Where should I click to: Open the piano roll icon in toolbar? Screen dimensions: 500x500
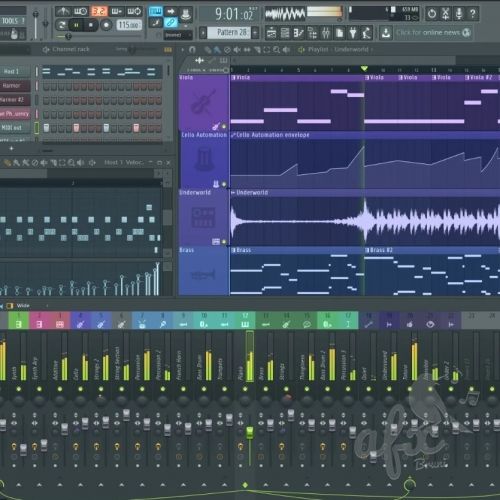coord(299,33)
